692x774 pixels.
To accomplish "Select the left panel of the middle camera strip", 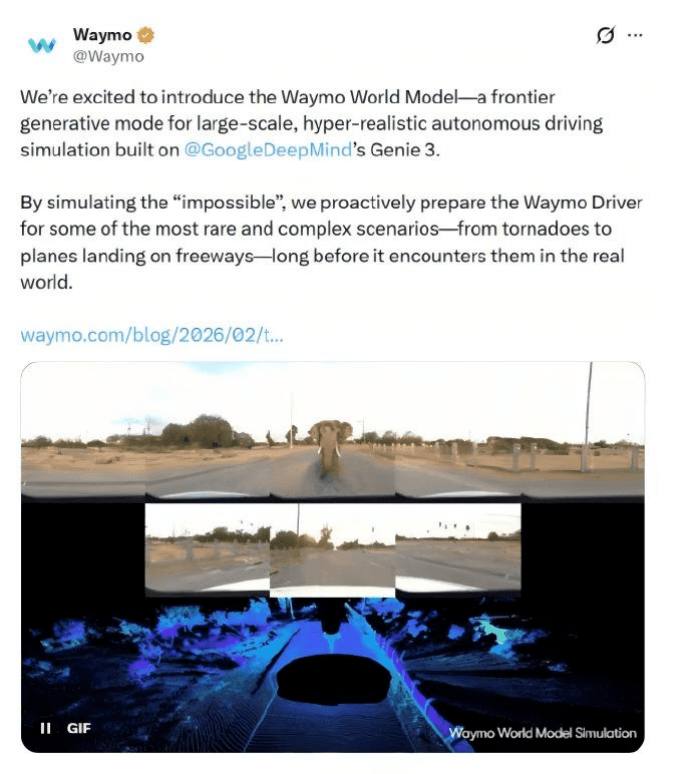I will tap(208, 547).
